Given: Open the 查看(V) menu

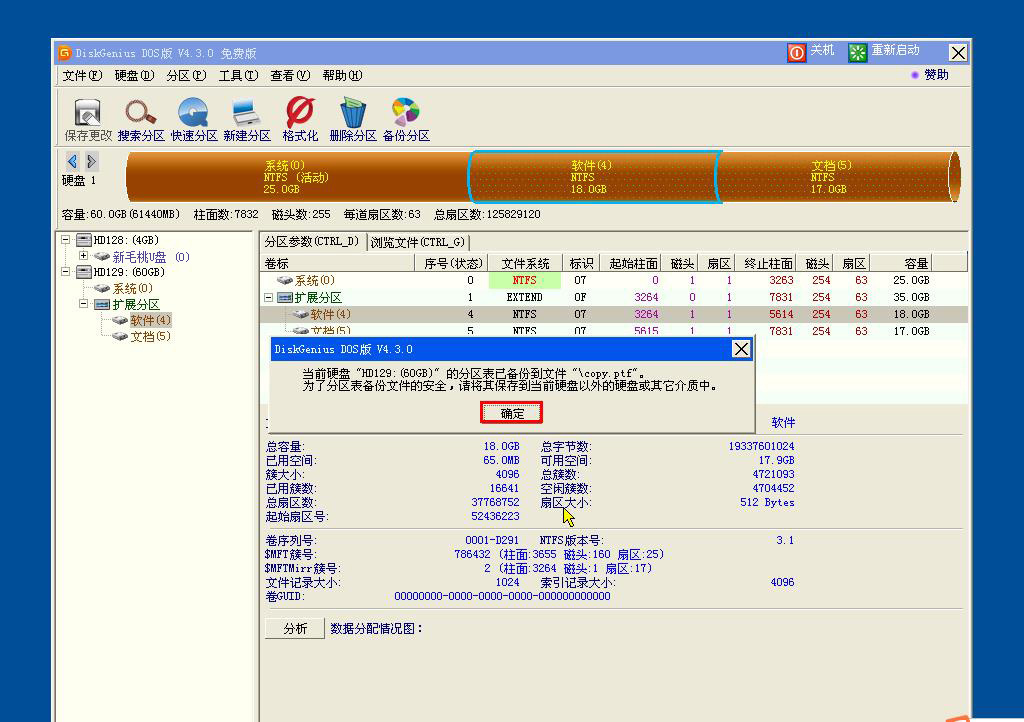Looking at the screenshot, I should pos(290,76).
